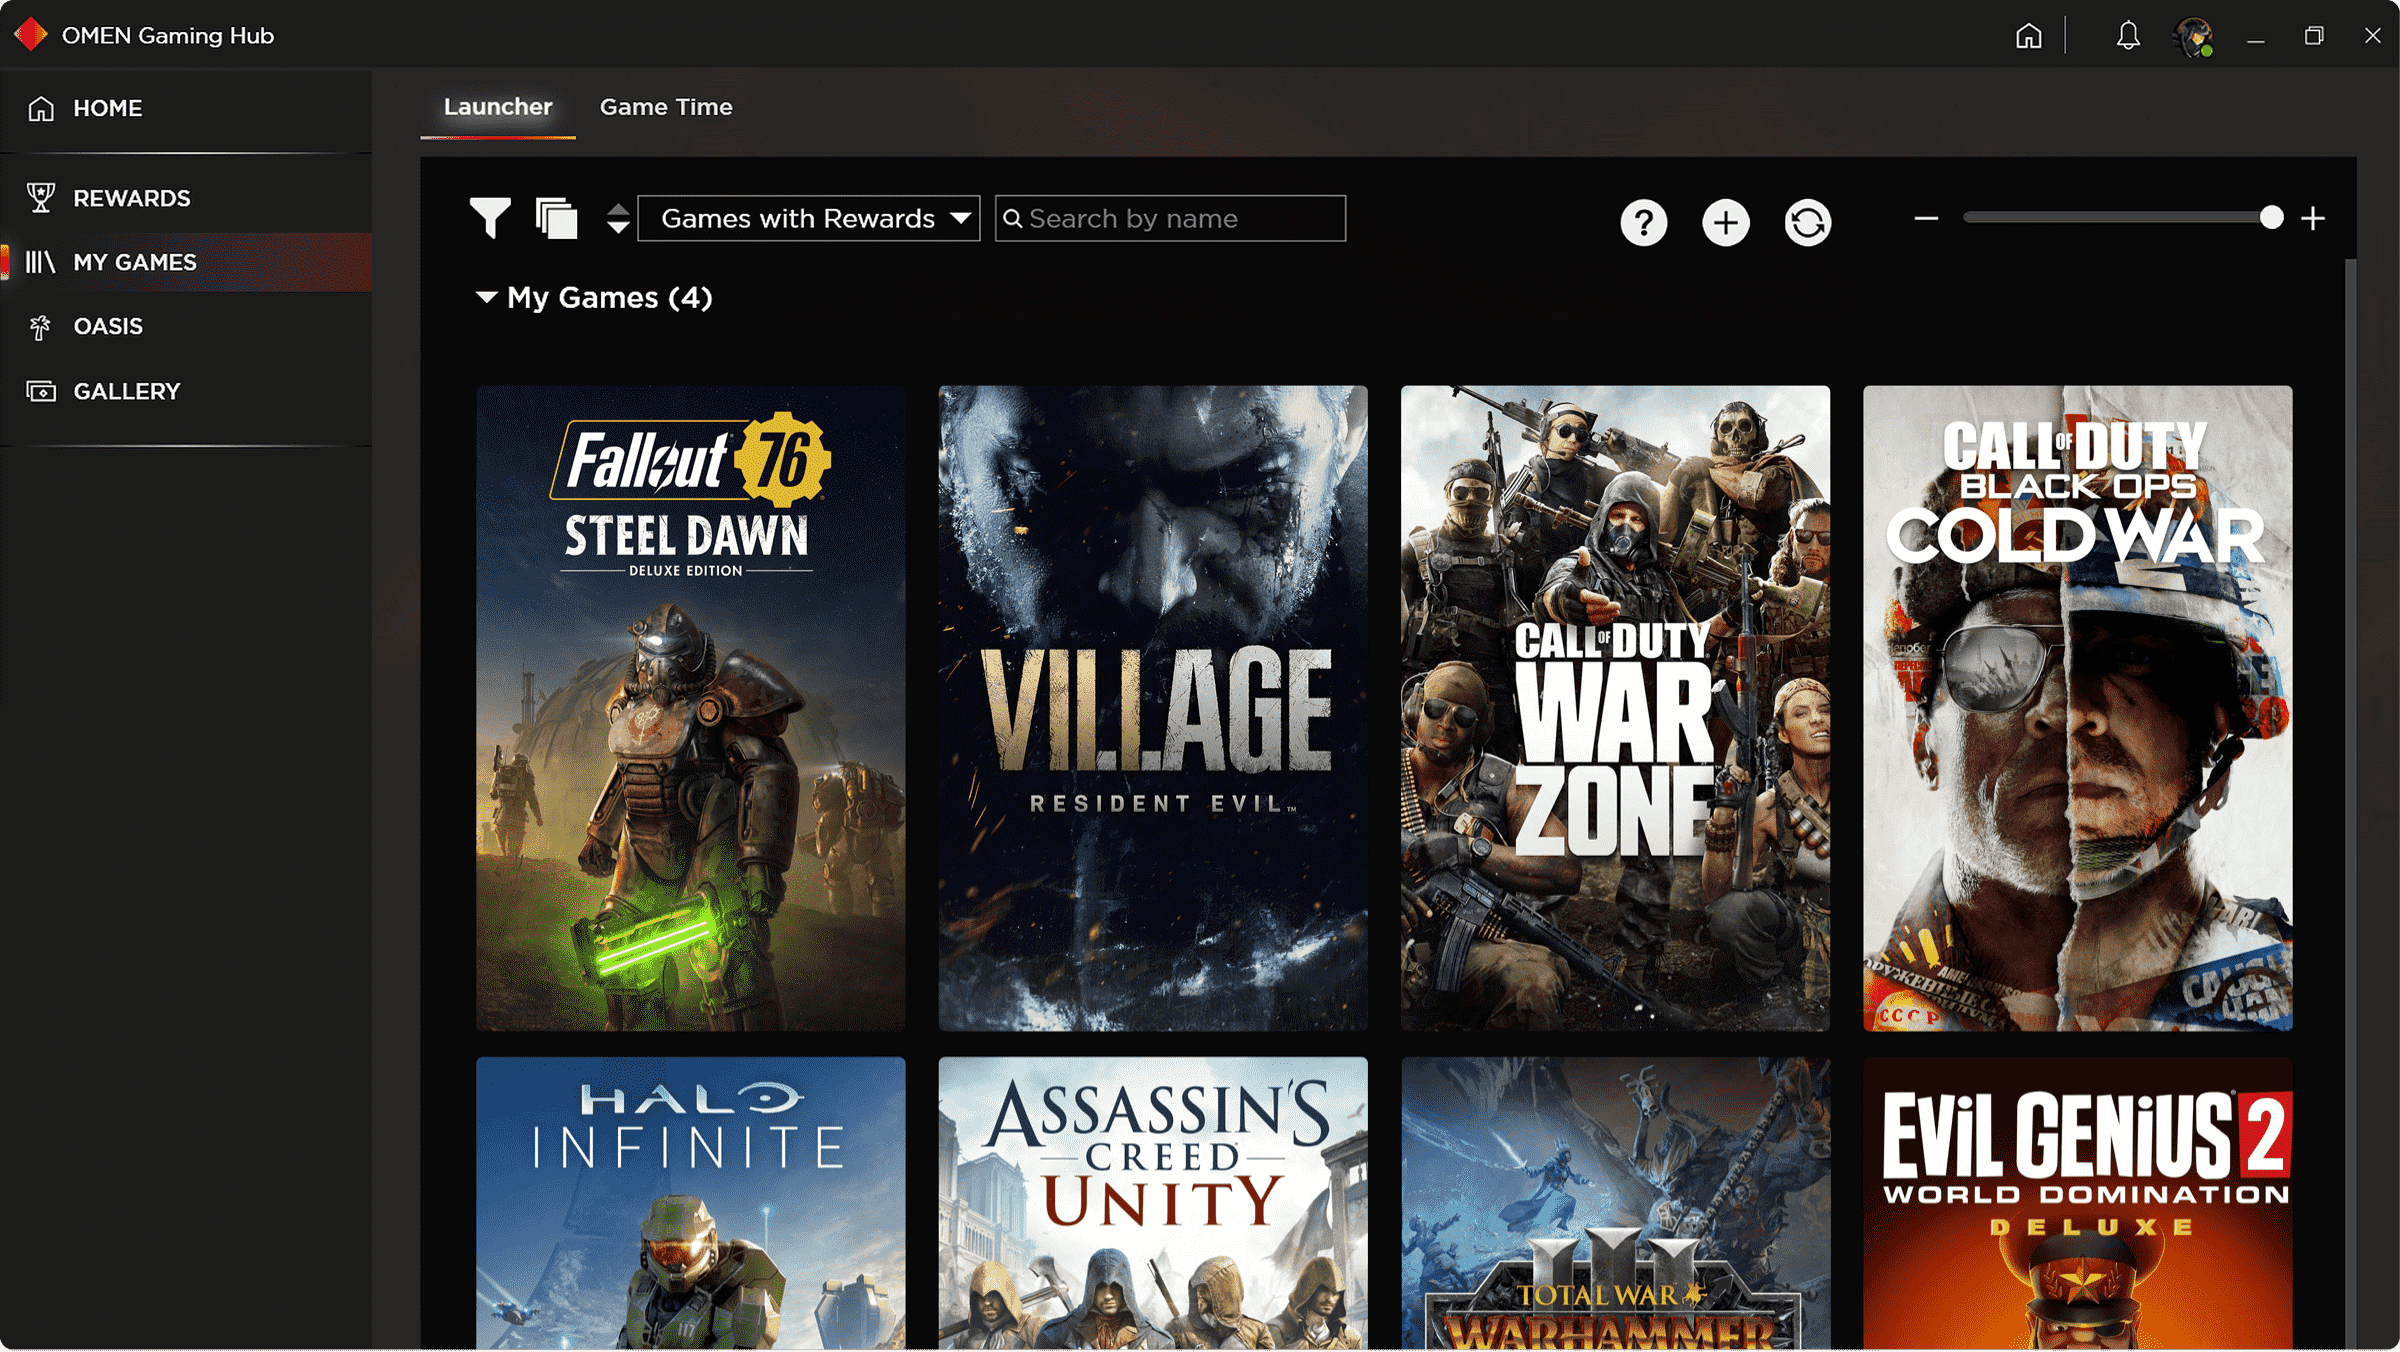Open OASIS section
Screen dimensions: 2400x1352
186,326
